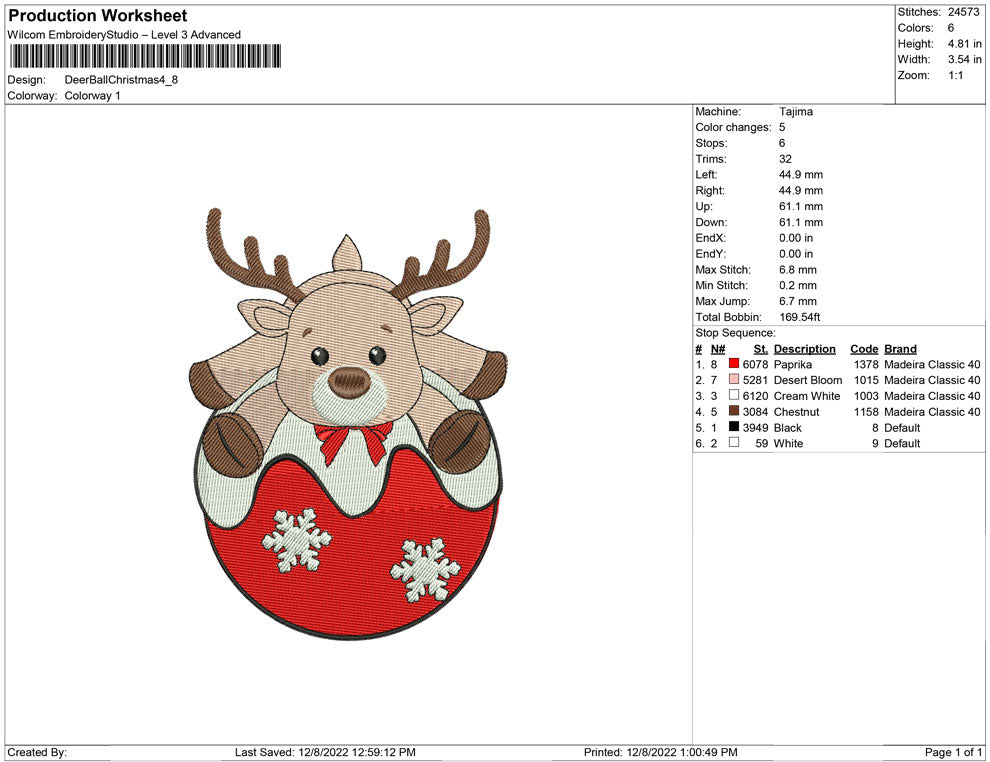
Task: Click the Cream White color swatch
Action: 734,395
